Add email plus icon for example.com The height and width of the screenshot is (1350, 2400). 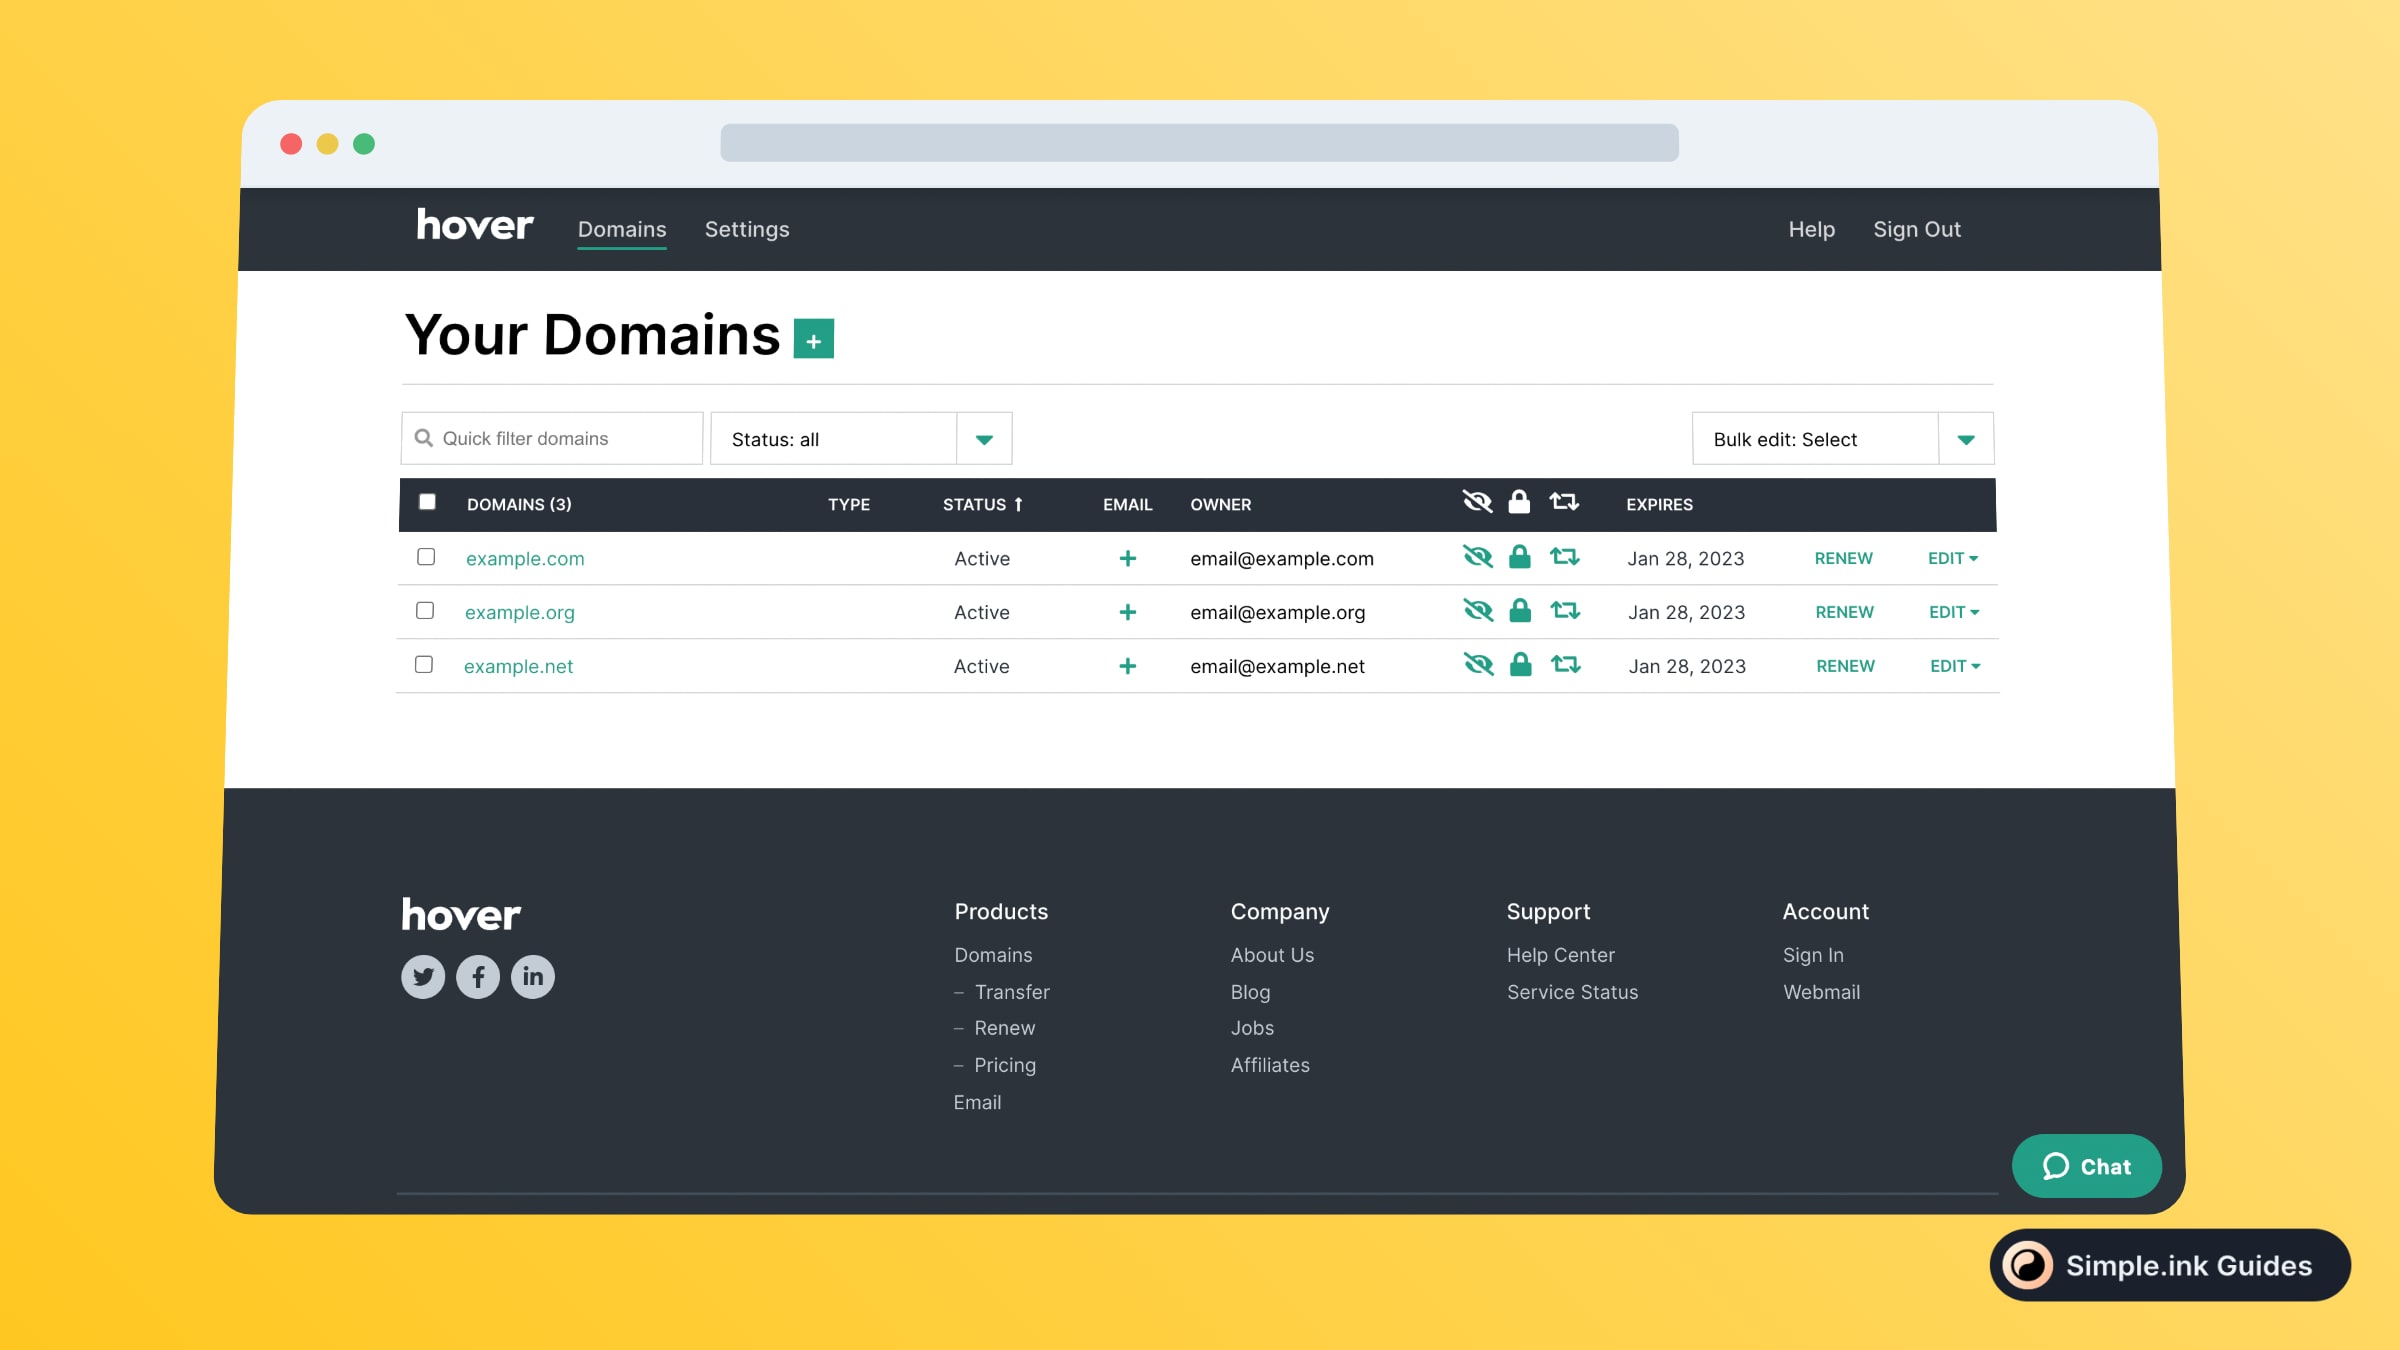(1128, 558)
